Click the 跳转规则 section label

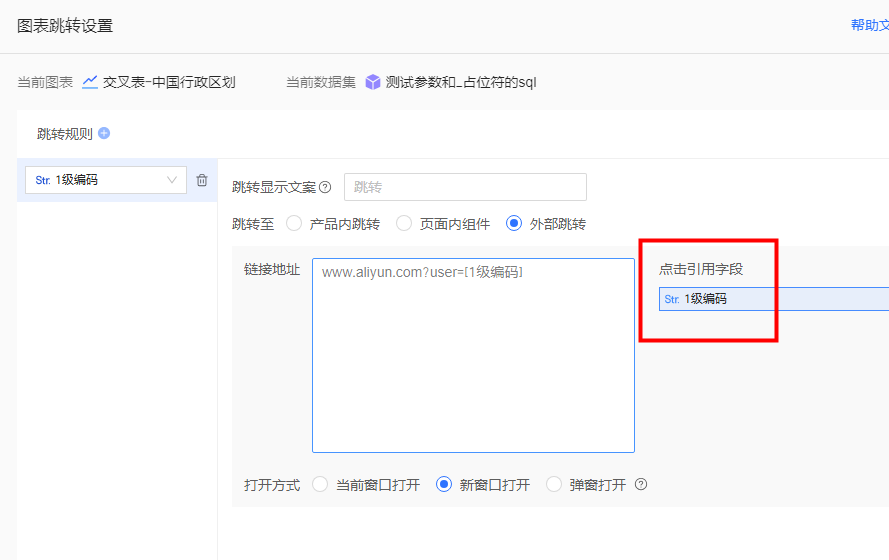[x=64, y=134]
